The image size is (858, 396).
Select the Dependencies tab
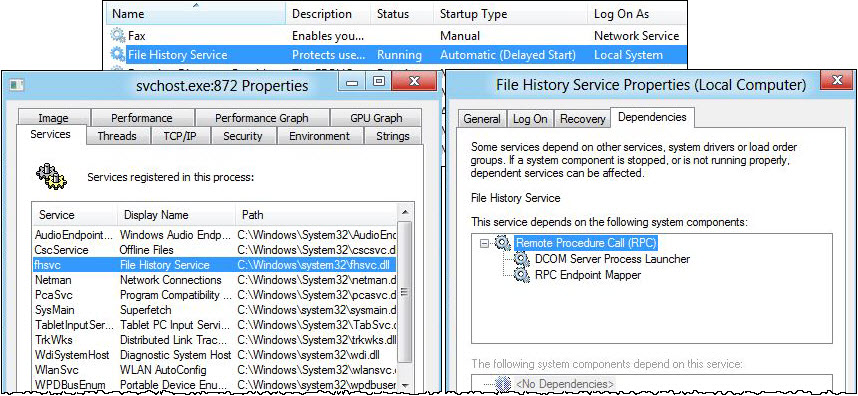tap(652, 117)
